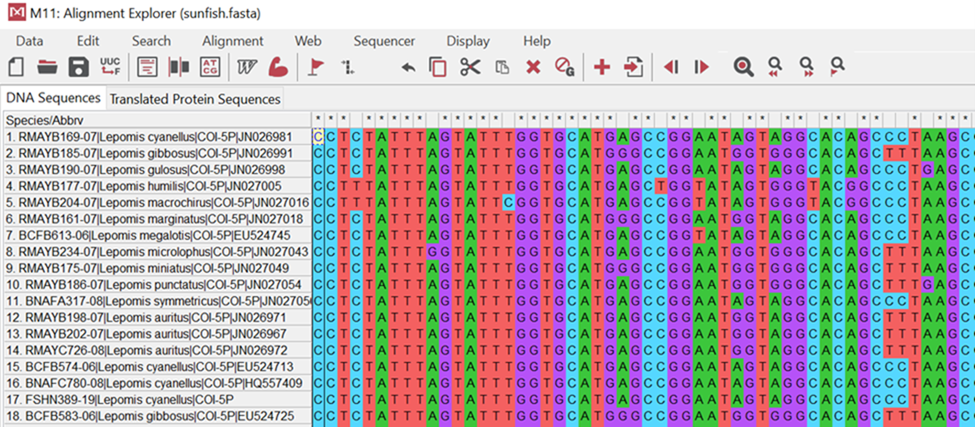Open a saved alignment using the folder icon
975x427 pixels.
[x=47, y=67]
